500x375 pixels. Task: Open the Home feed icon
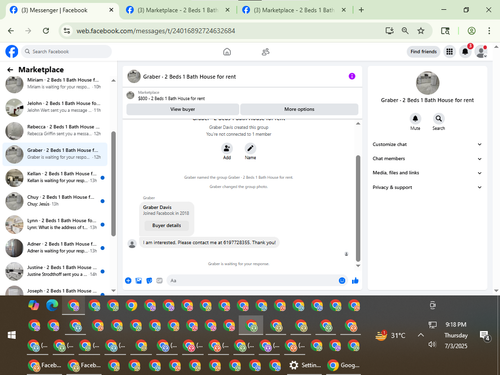(x=227, y=52)
